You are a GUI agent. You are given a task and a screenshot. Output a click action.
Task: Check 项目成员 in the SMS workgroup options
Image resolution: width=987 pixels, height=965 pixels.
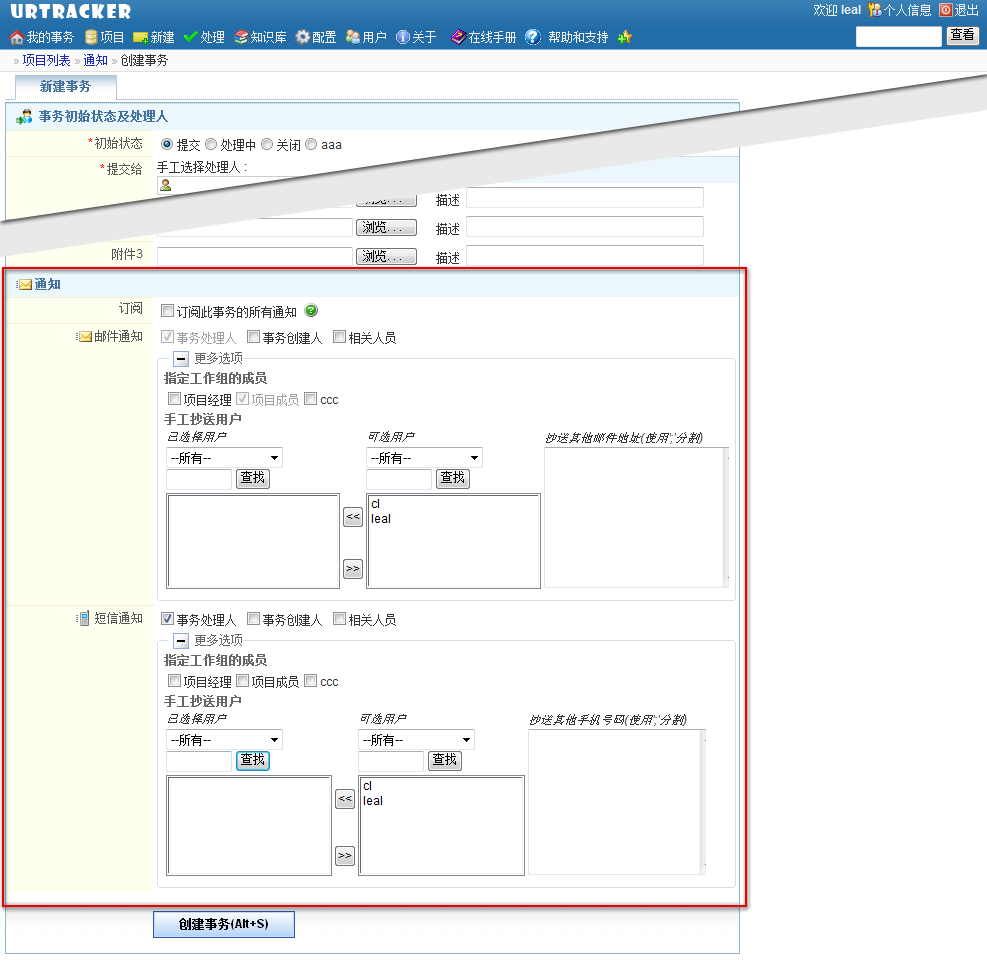pyautogui.click(x=242, y=680)
